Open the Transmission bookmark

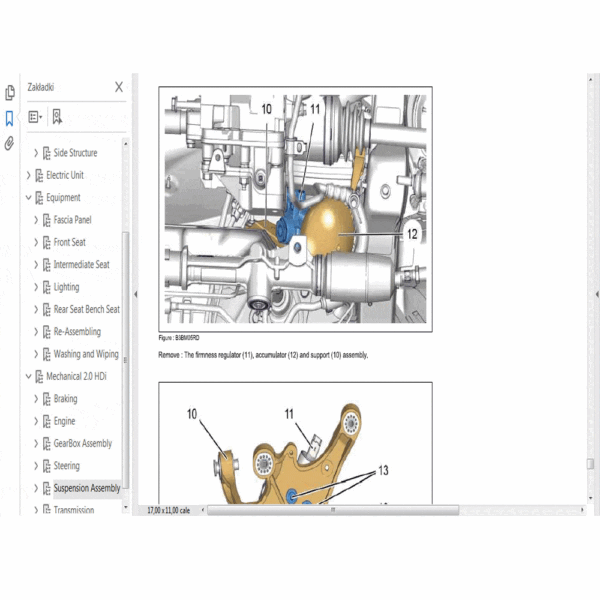pos(74,510)
